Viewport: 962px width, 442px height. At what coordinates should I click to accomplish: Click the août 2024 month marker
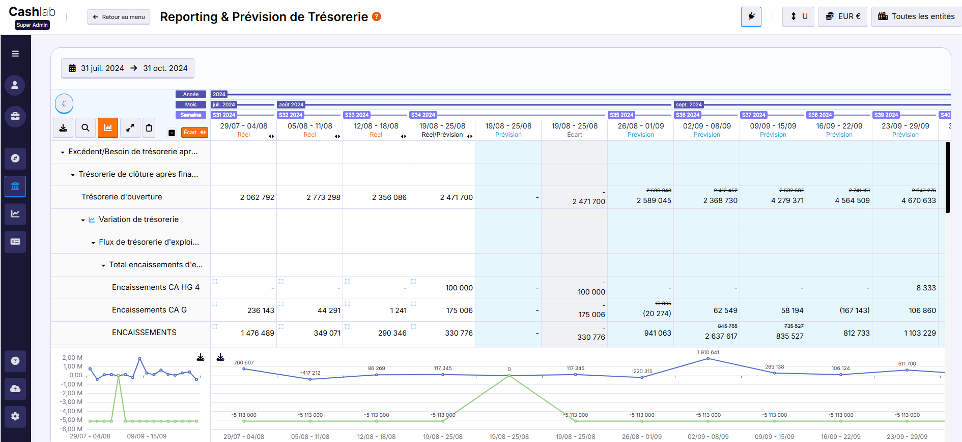tap(291, 105)
